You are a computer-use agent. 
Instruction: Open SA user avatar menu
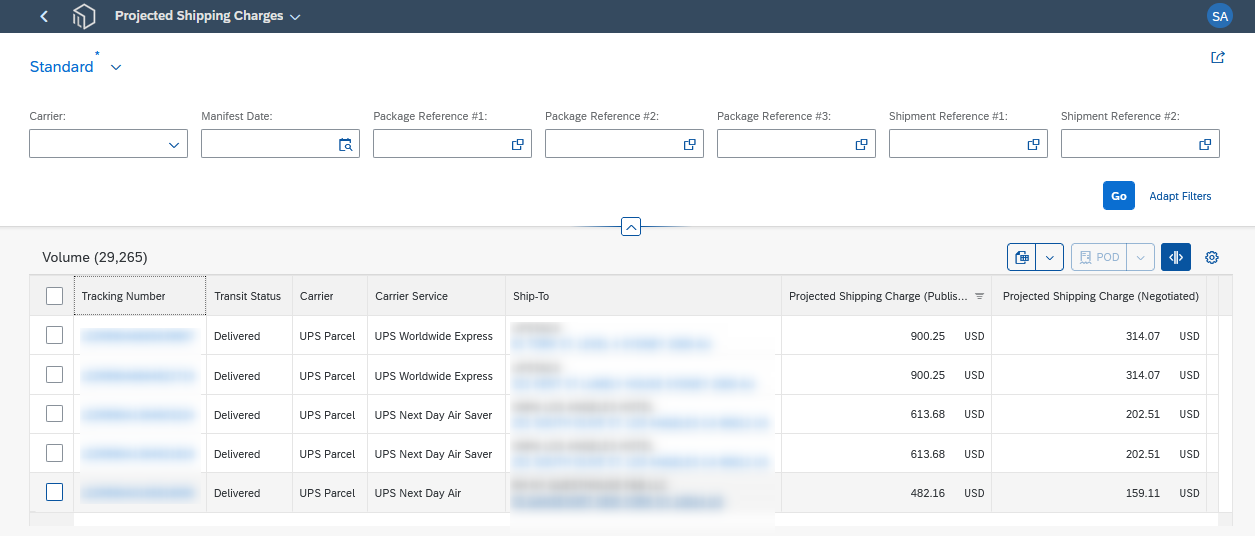coord(1219,16)
